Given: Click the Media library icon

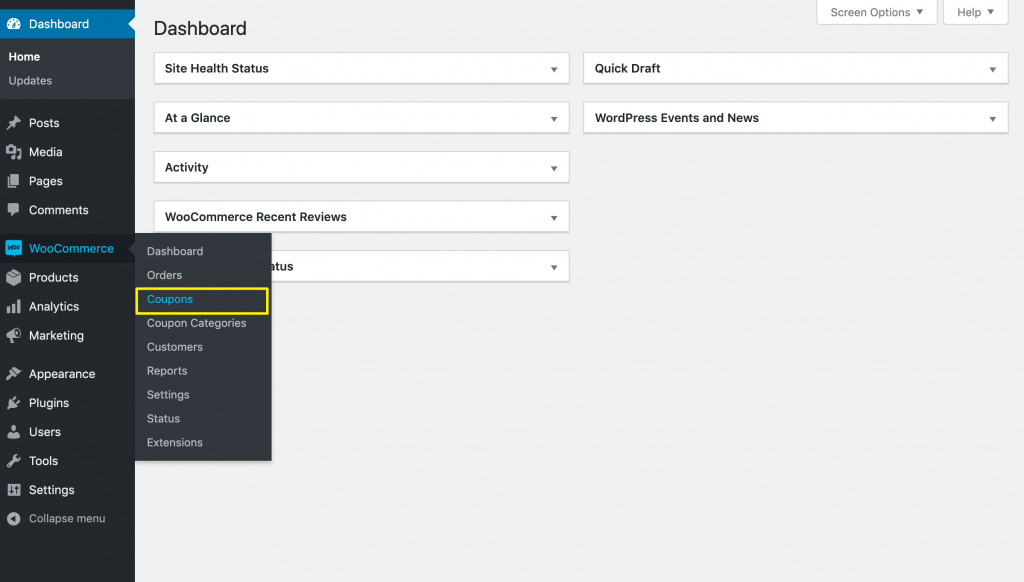Looking at the screenshot, I should (14, 152).
